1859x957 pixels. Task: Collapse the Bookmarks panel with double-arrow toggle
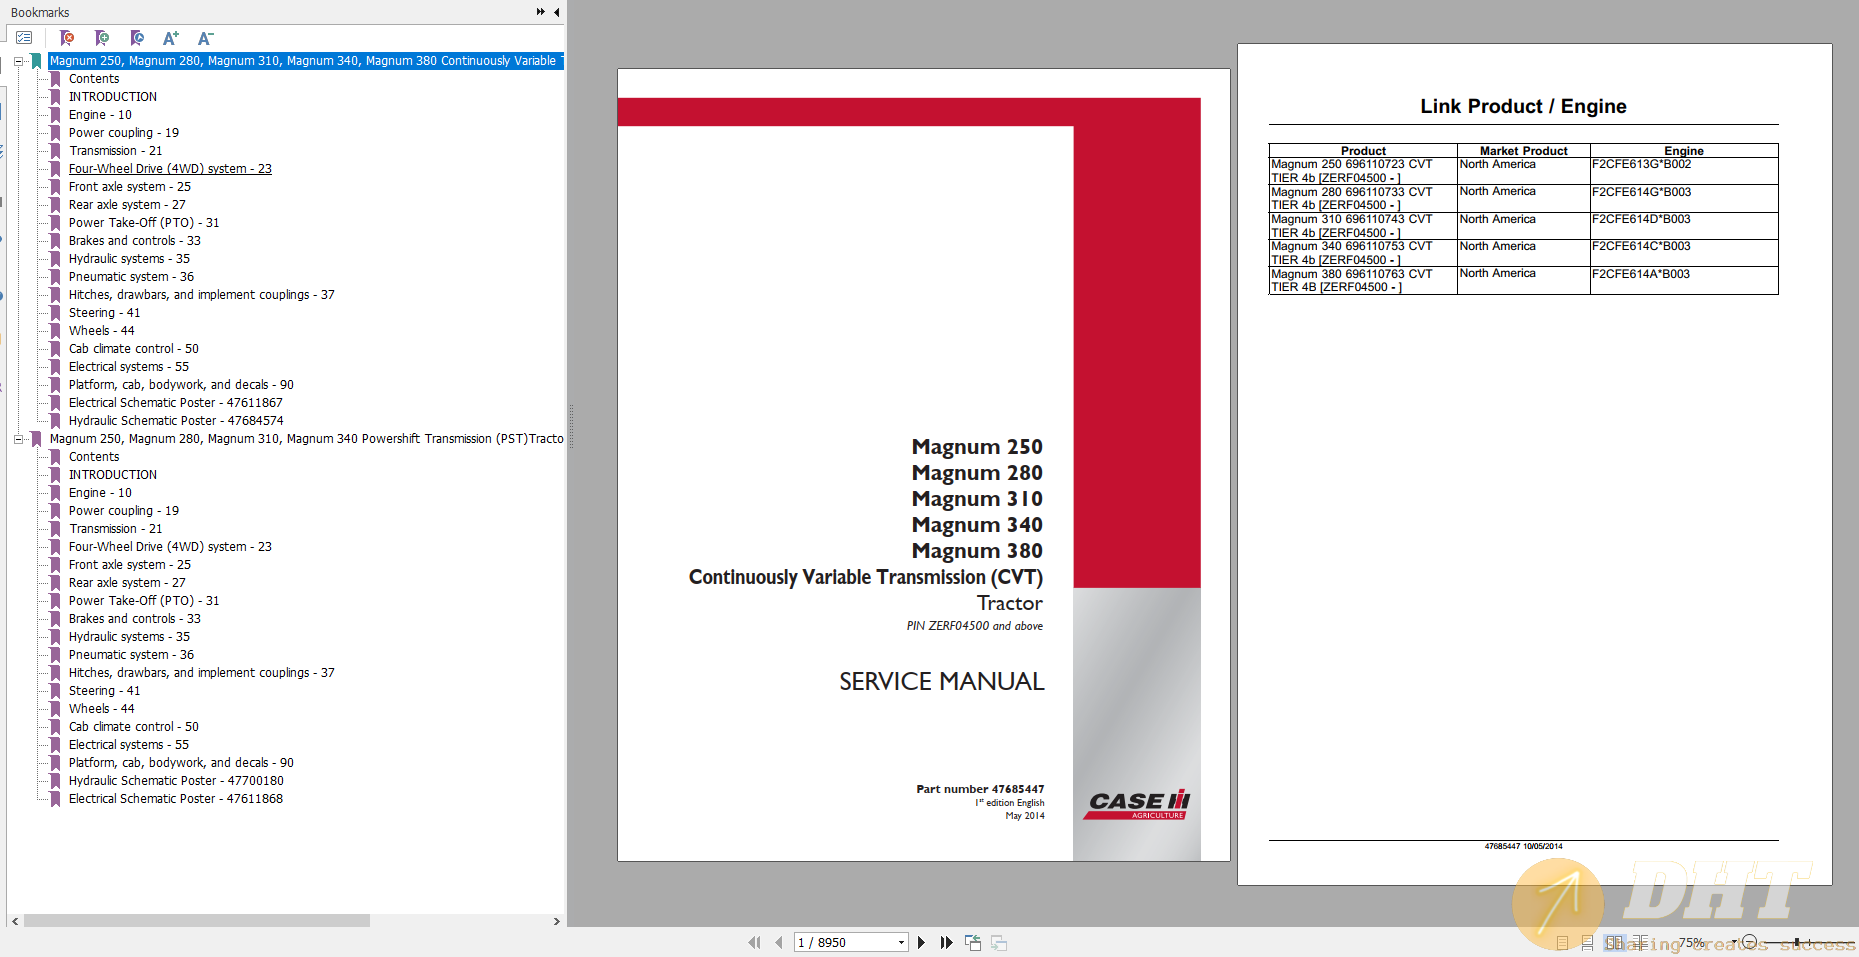tap(538, 12)
